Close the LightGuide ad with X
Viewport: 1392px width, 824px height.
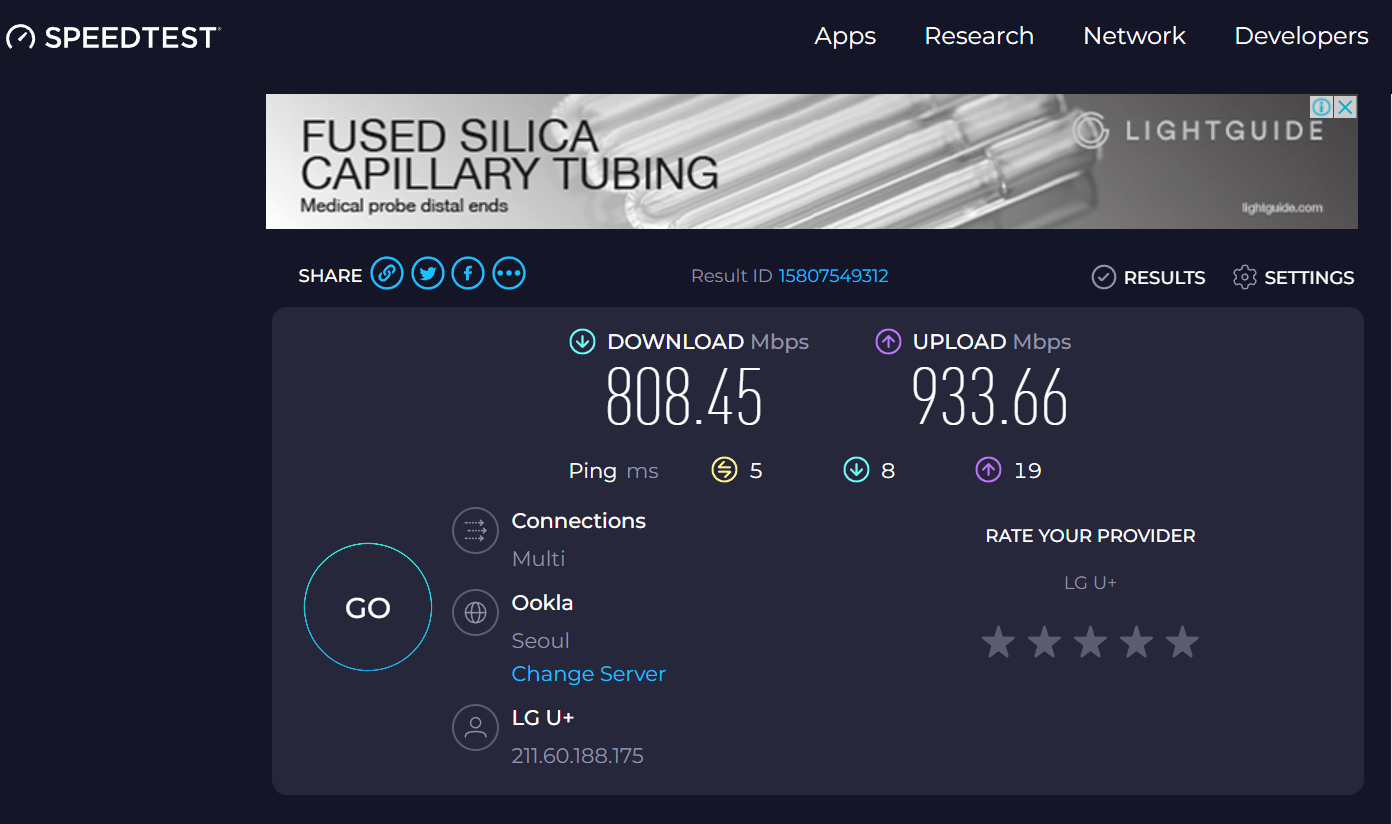tap(1346, 106)
